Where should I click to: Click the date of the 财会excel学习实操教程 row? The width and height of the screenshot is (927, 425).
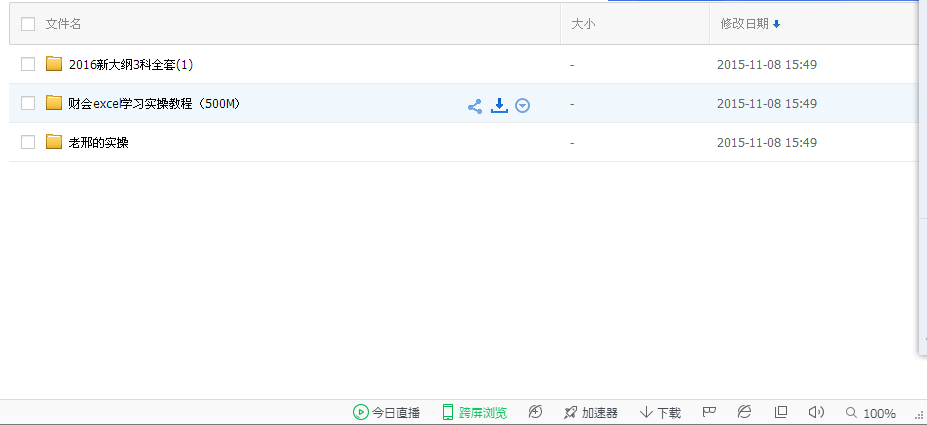(767, 103)
